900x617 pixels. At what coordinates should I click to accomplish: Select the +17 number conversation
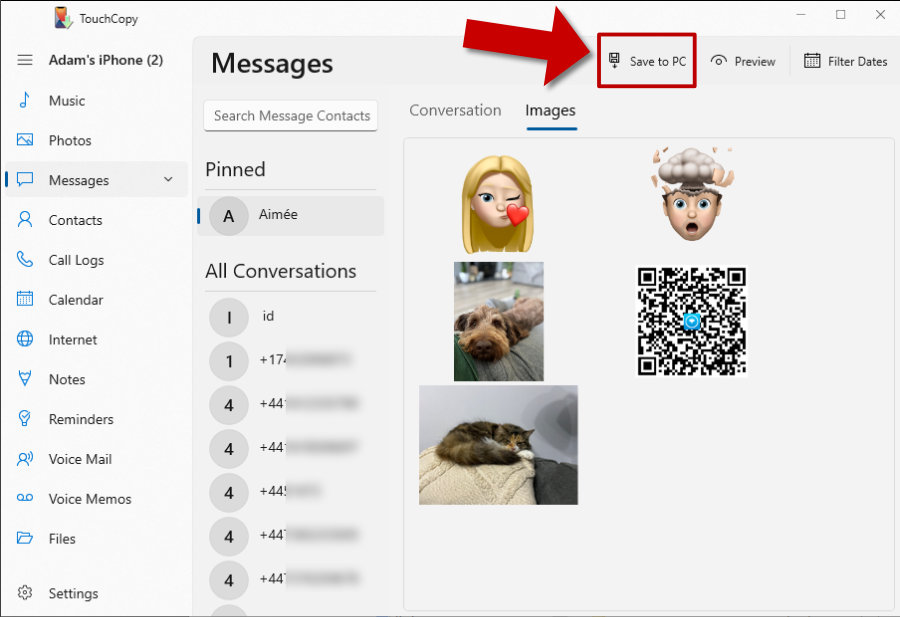(x=305, y=360)
